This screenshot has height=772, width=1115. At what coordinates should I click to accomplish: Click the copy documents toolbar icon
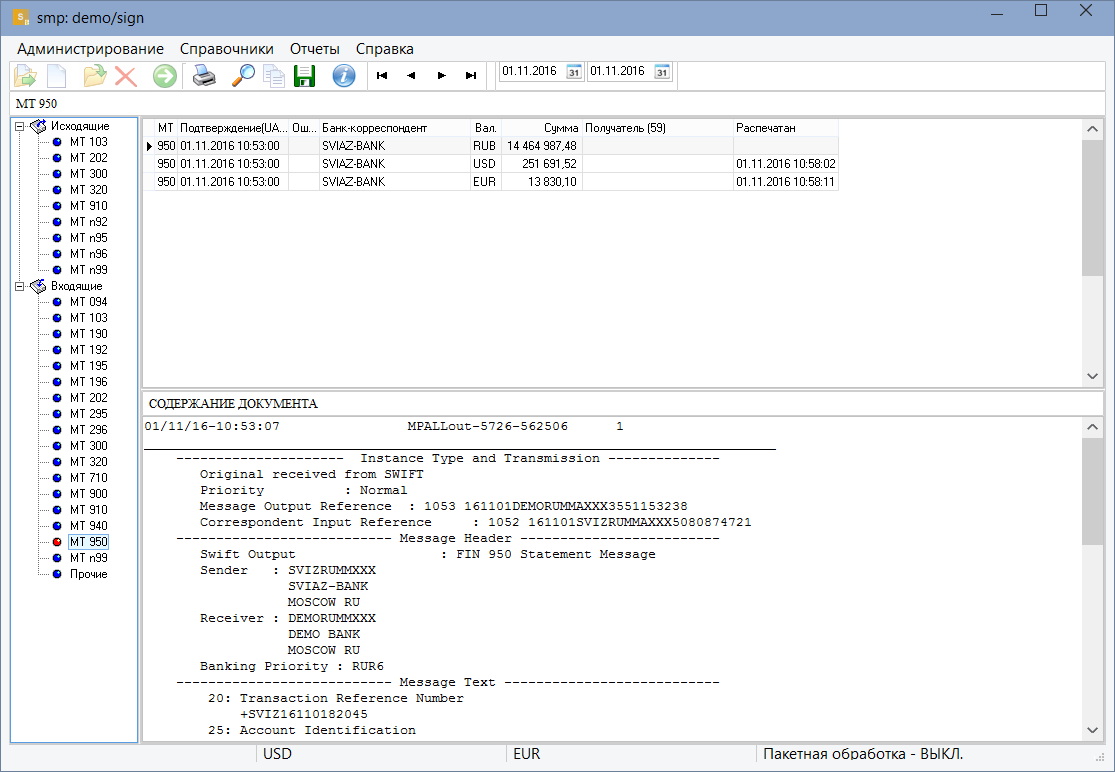click(274, 75)
